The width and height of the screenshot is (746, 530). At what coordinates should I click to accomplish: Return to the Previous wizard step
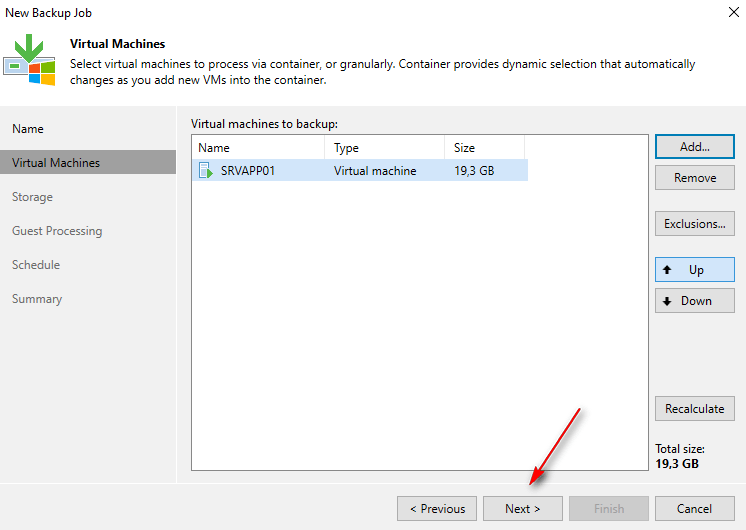(x=437, y=509)
